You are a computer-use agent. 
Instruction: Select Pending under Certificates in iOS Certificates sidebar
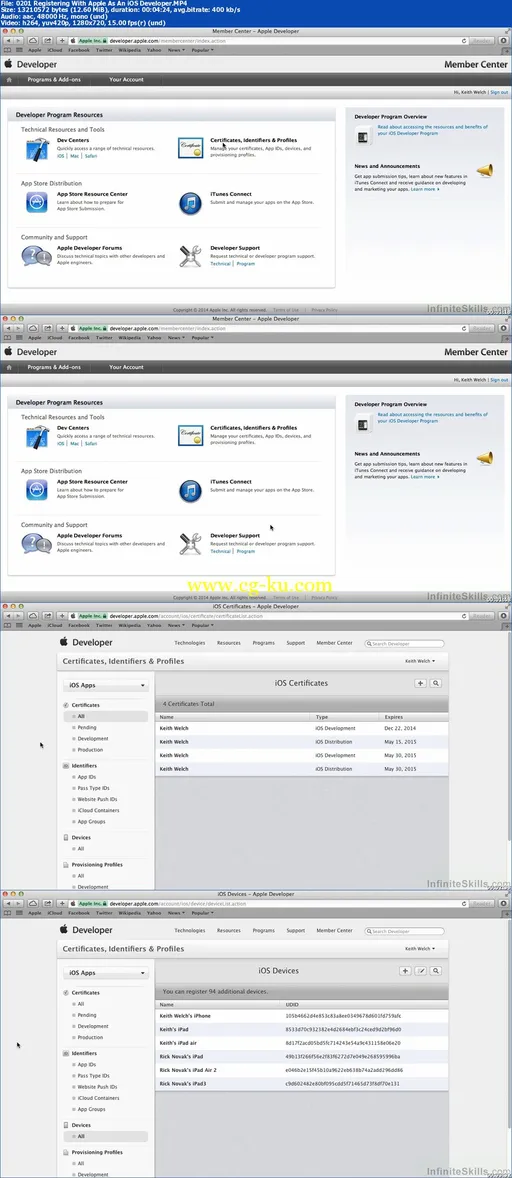87,727
